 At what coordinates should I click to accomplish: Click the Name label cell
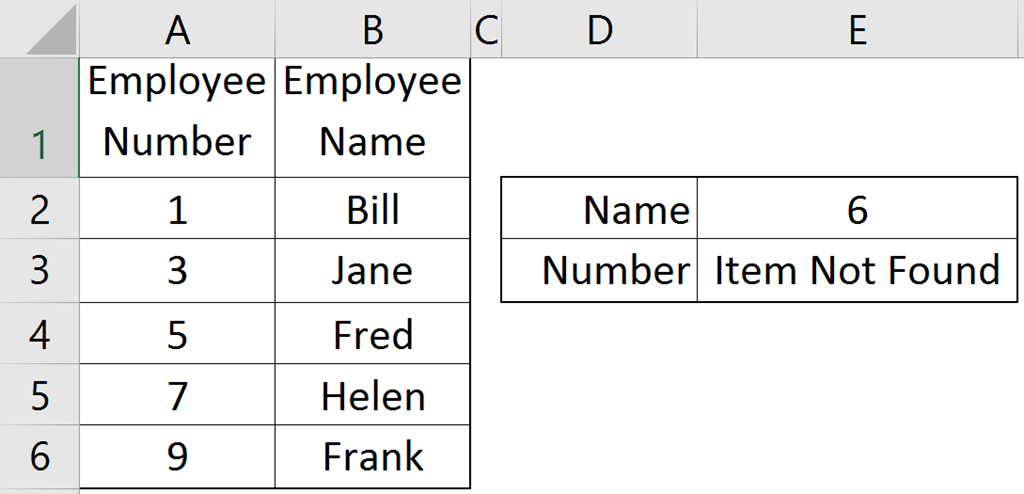tap(598, 209)
